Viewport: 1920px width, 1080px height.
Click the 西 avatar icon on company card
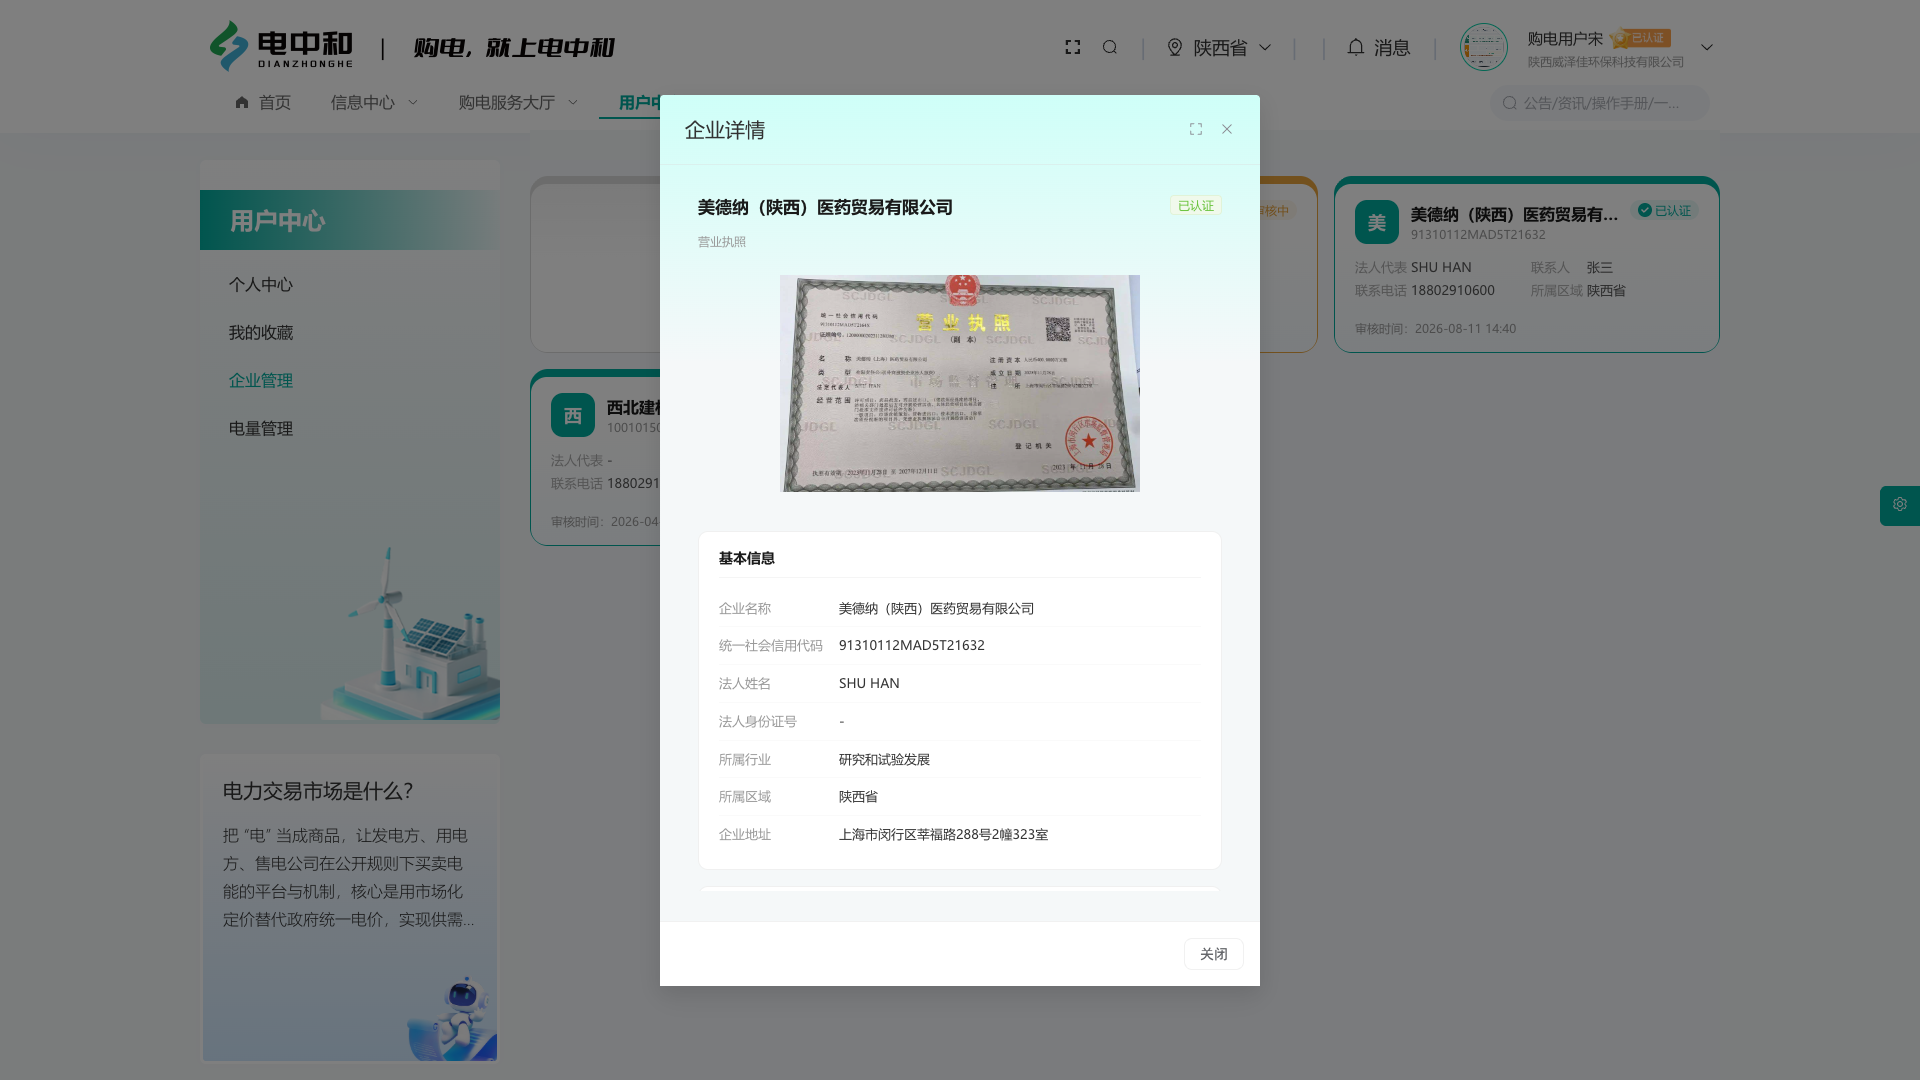573,415
